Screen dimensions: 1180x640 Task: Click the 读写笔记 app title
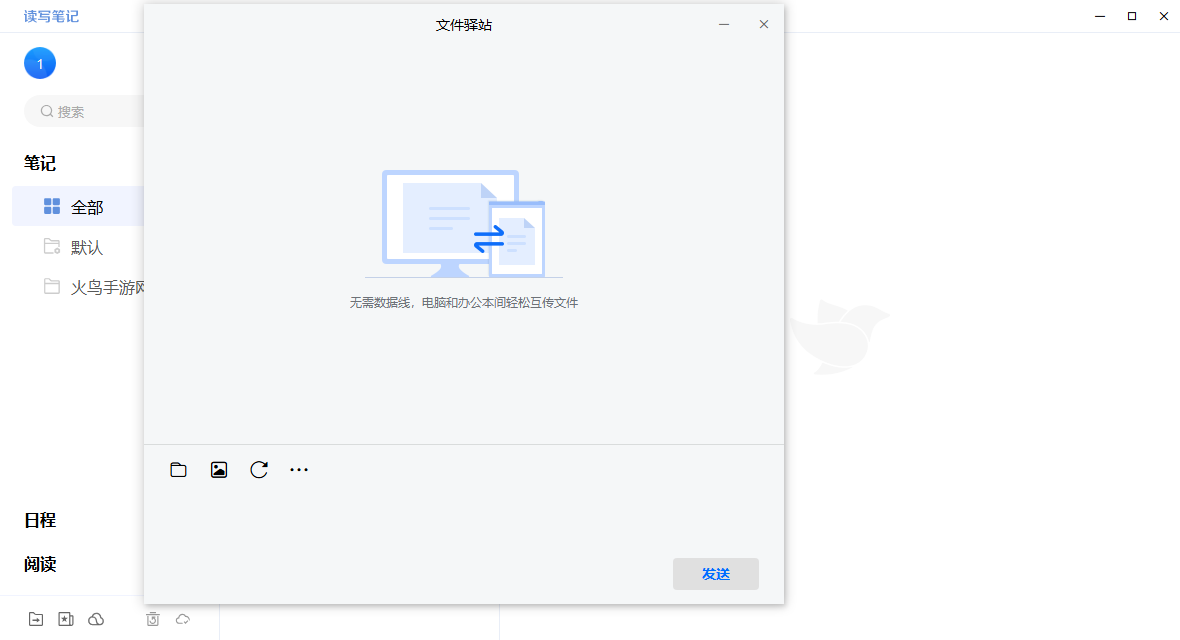pyautogui.click(x=51, y=16)
